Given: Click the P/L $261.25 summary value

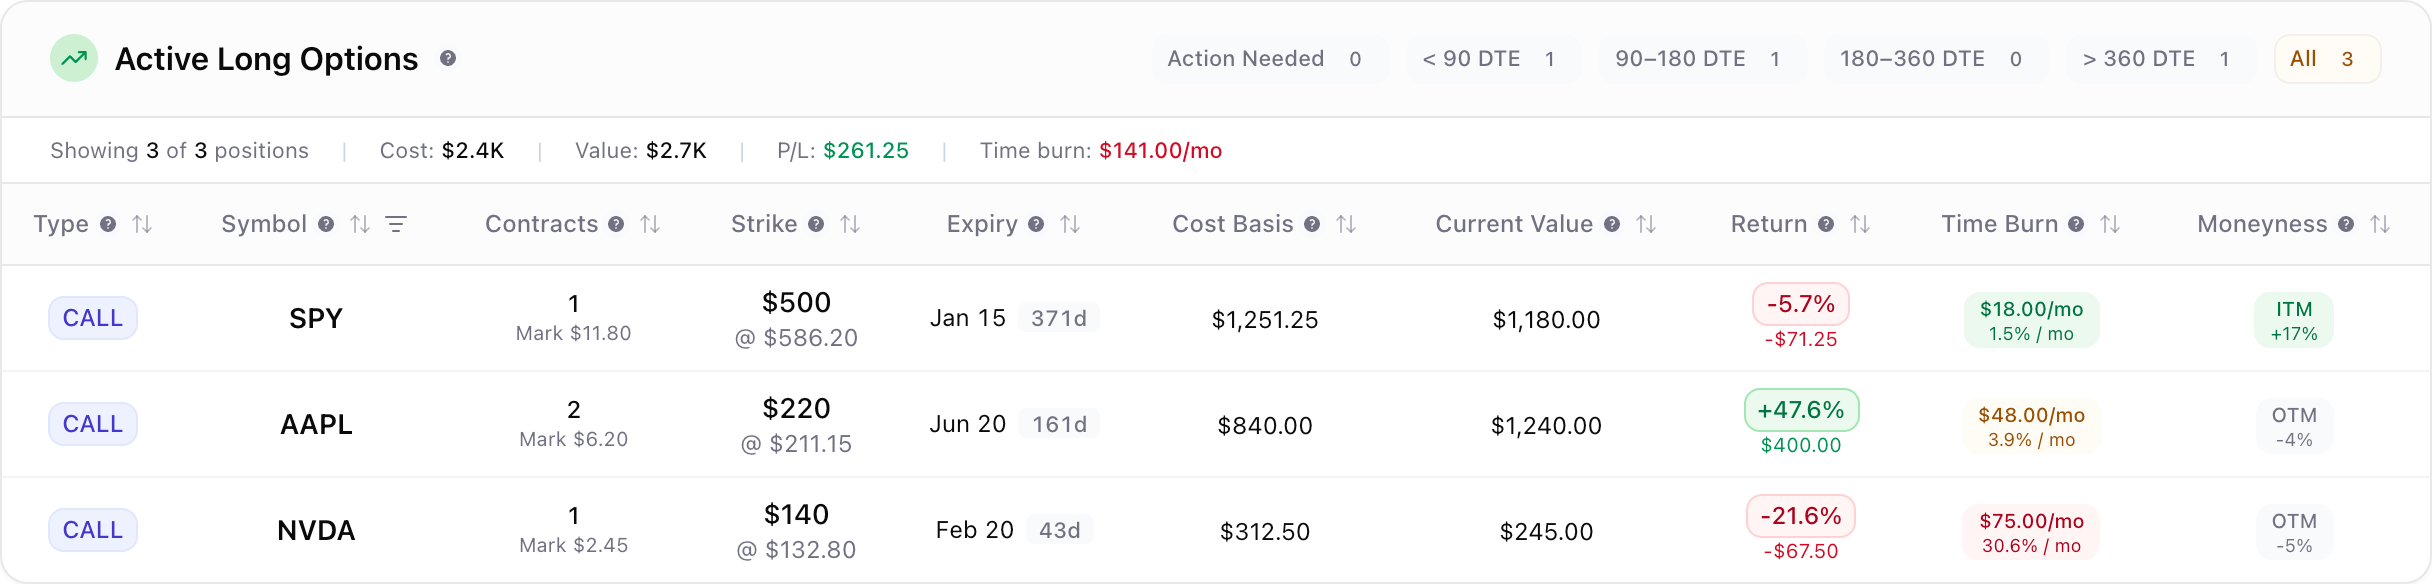Looking at the screenshot, I should click(866, 151).
